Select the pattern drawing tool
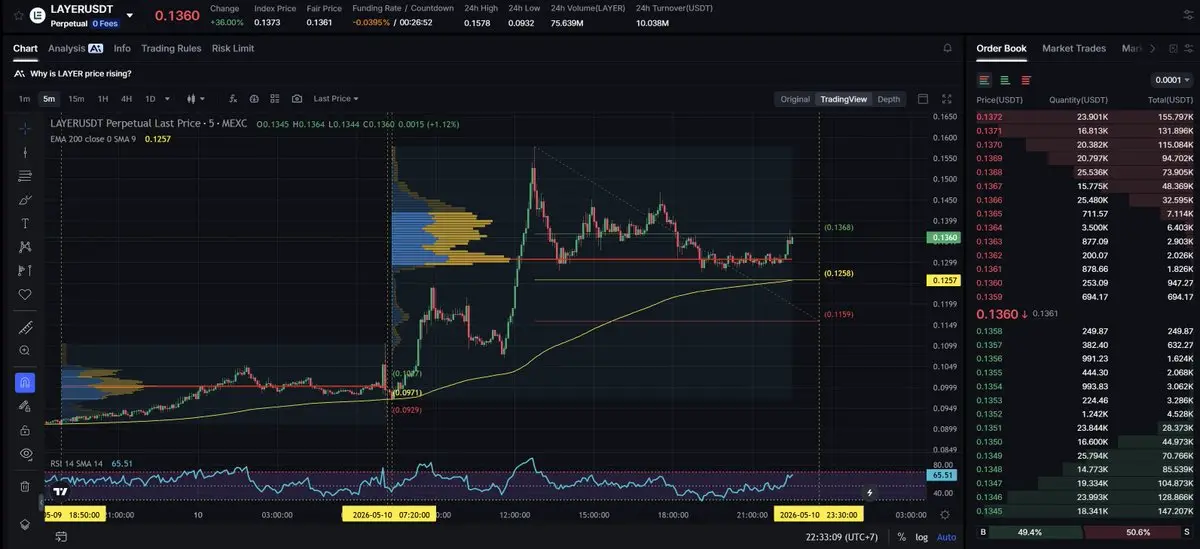The image size is (1200, 549). 25,247
